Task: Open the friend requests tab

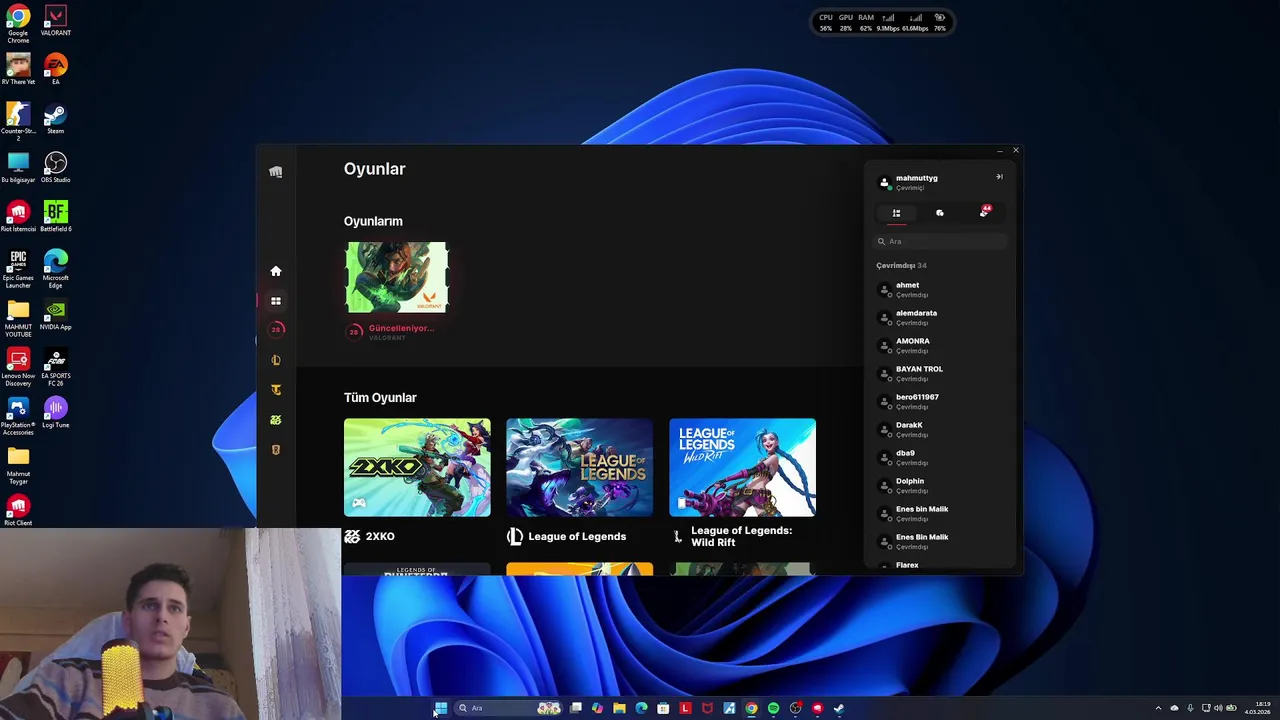Action: [x=984, y=212]
